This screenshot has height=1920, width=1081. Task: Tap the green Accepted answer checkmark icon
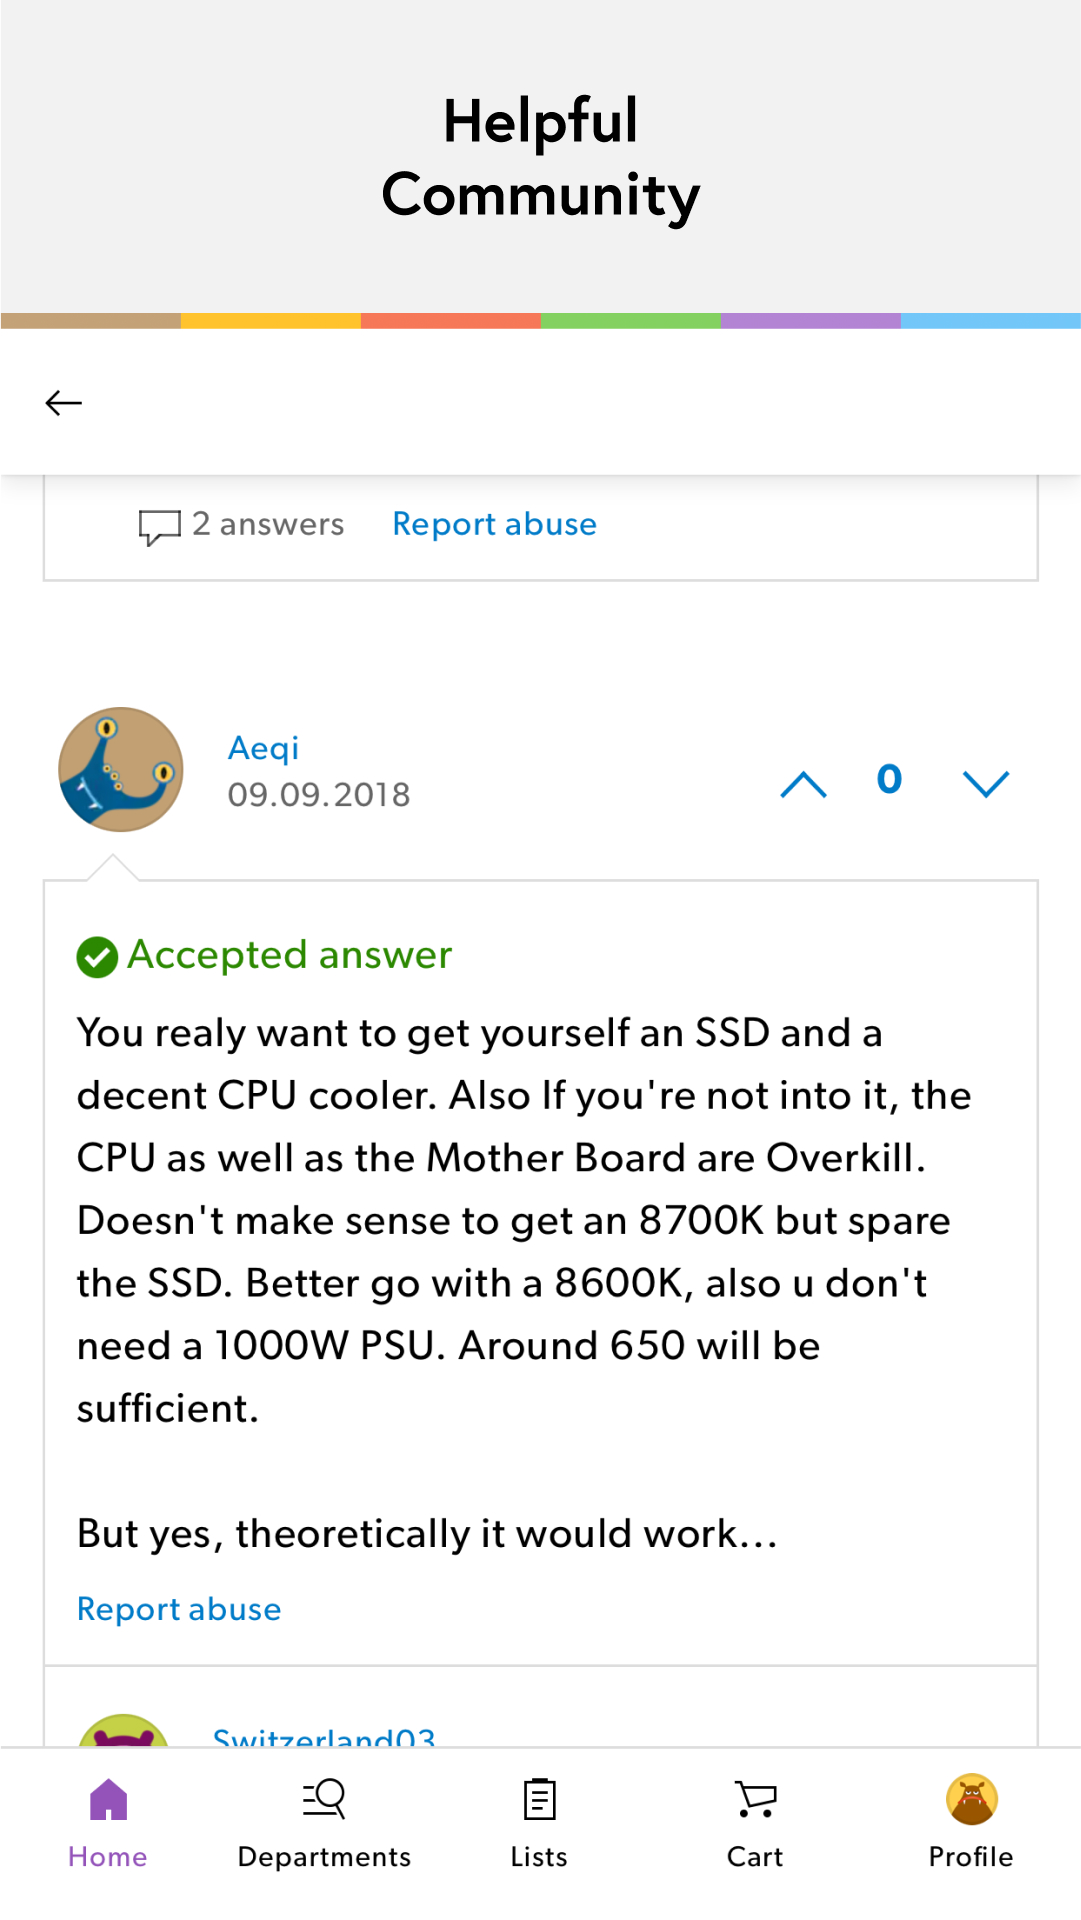pos(97,957)
